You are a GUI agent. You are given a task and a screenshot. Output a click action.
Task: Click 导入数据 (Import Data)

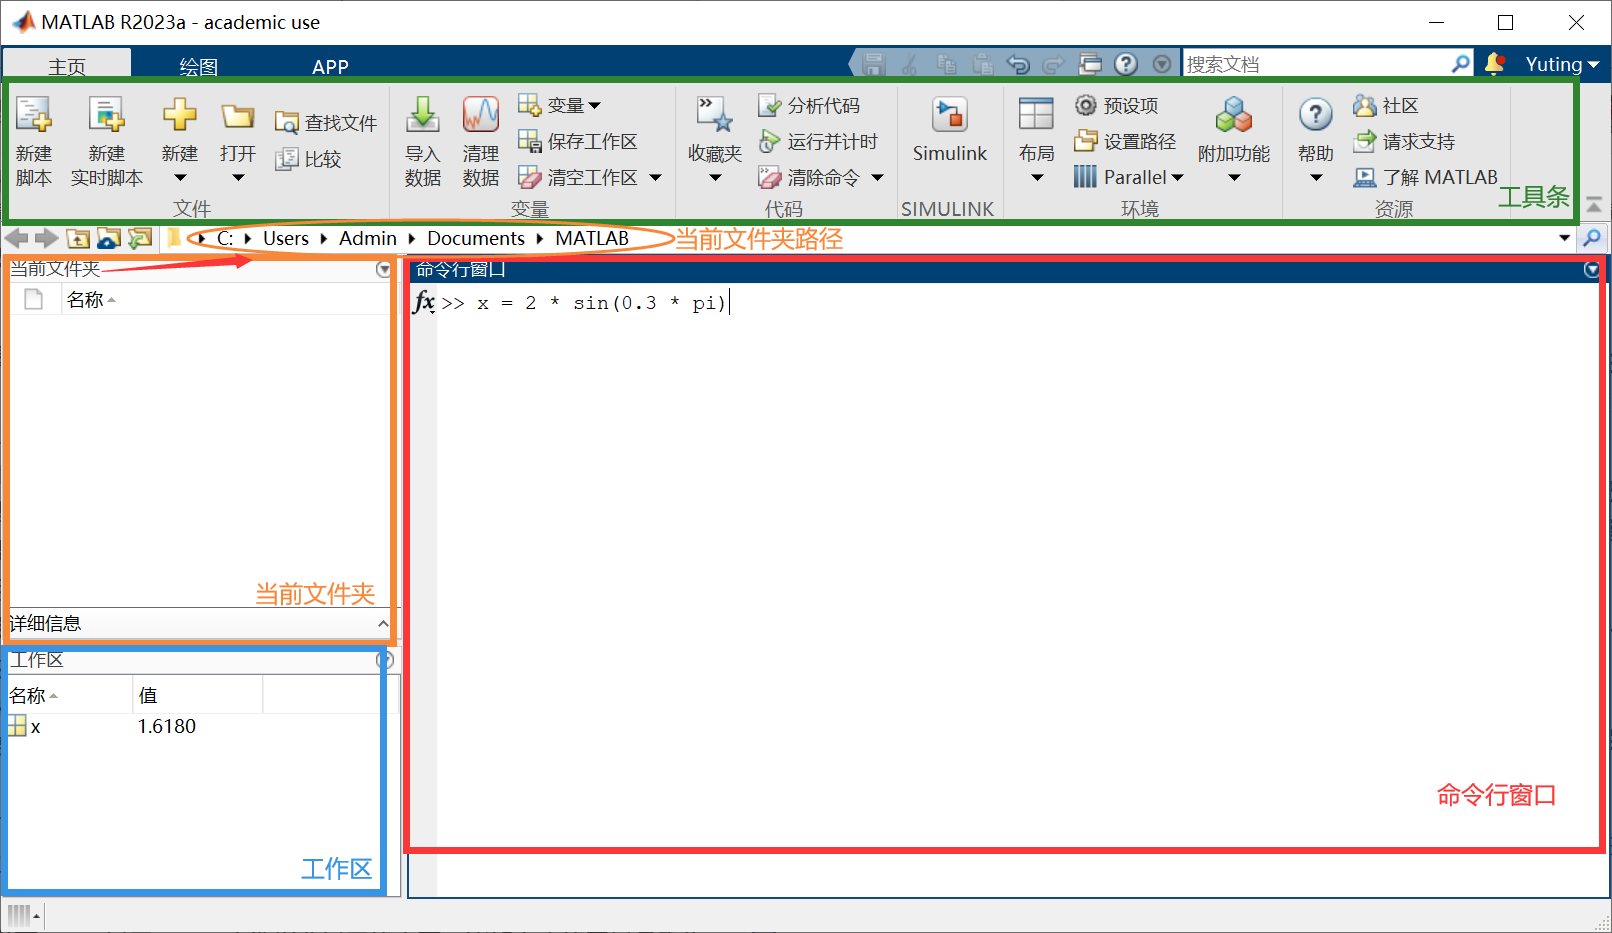click(423, 140)
